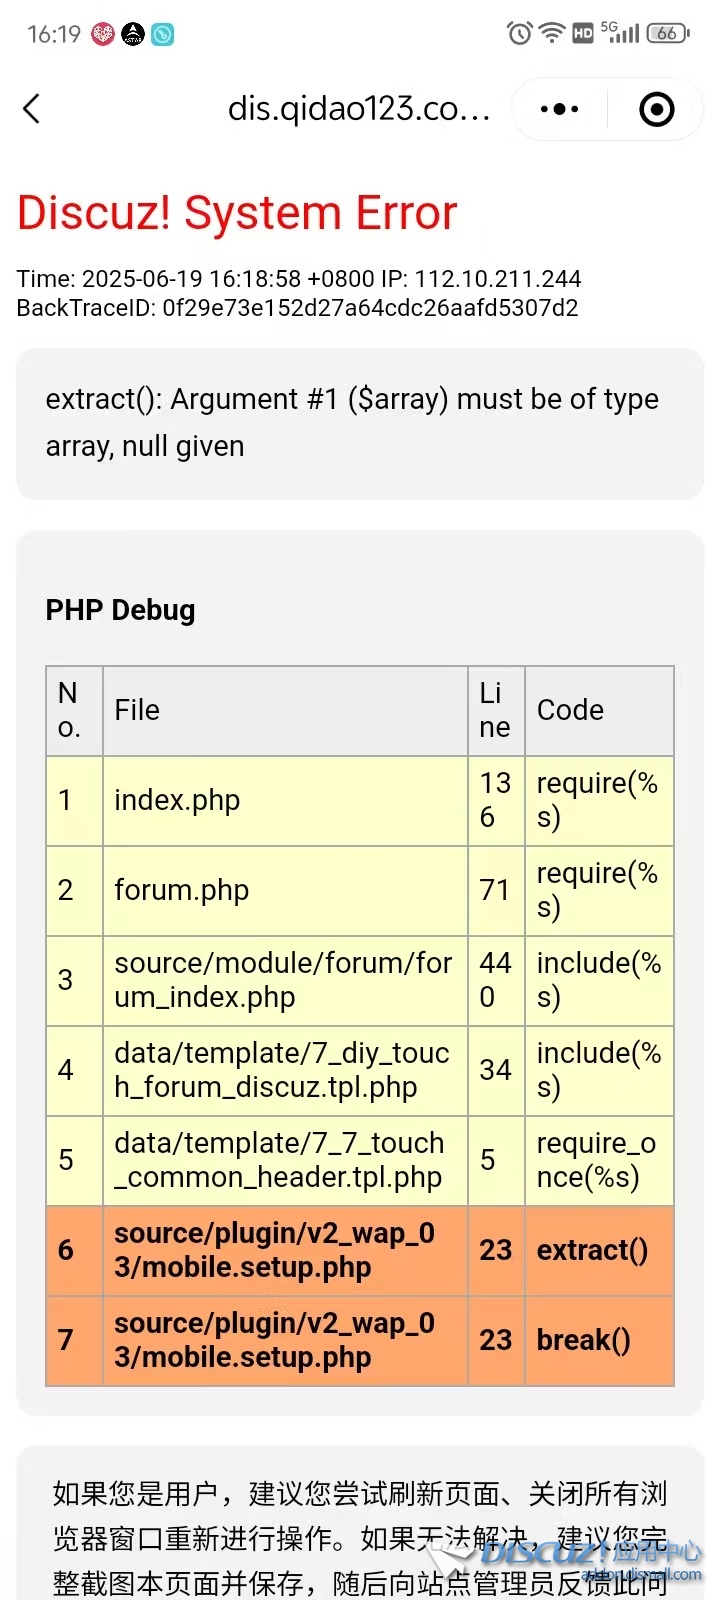Tap the alarm clock status icon
This screenshot has width=720, height=1600.
519,33
